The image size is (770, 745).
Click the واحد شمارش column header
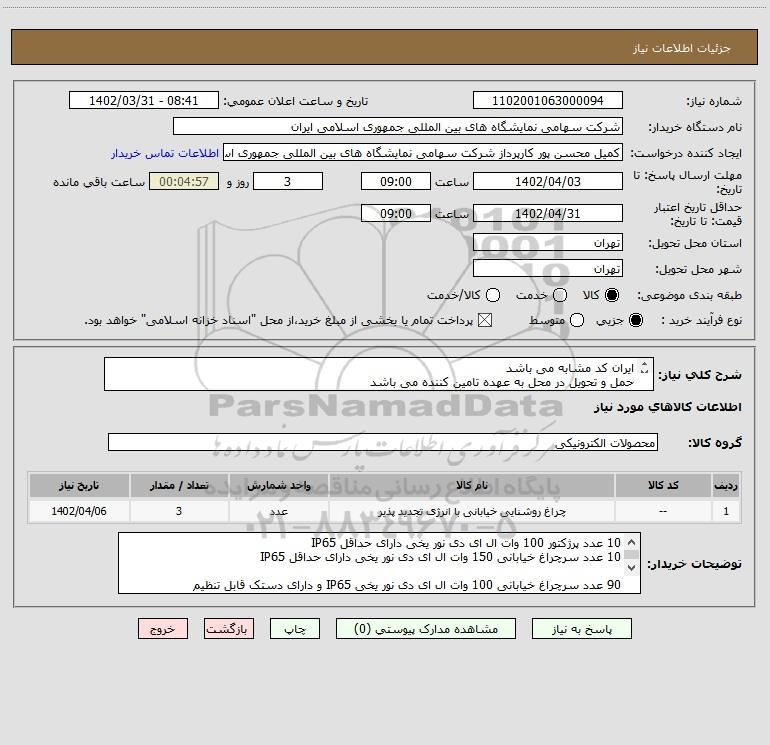click(x=278, y=485)
